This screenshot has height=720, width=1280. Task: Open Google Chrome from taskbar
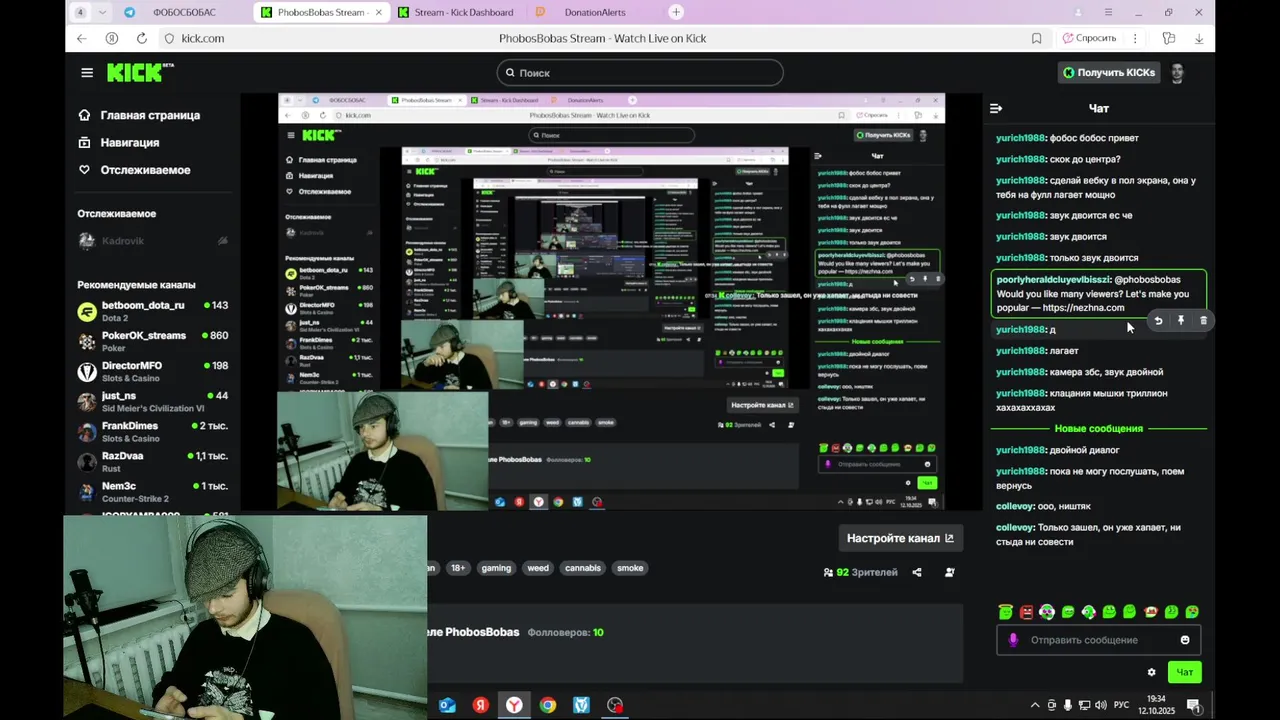click(548, 705)
